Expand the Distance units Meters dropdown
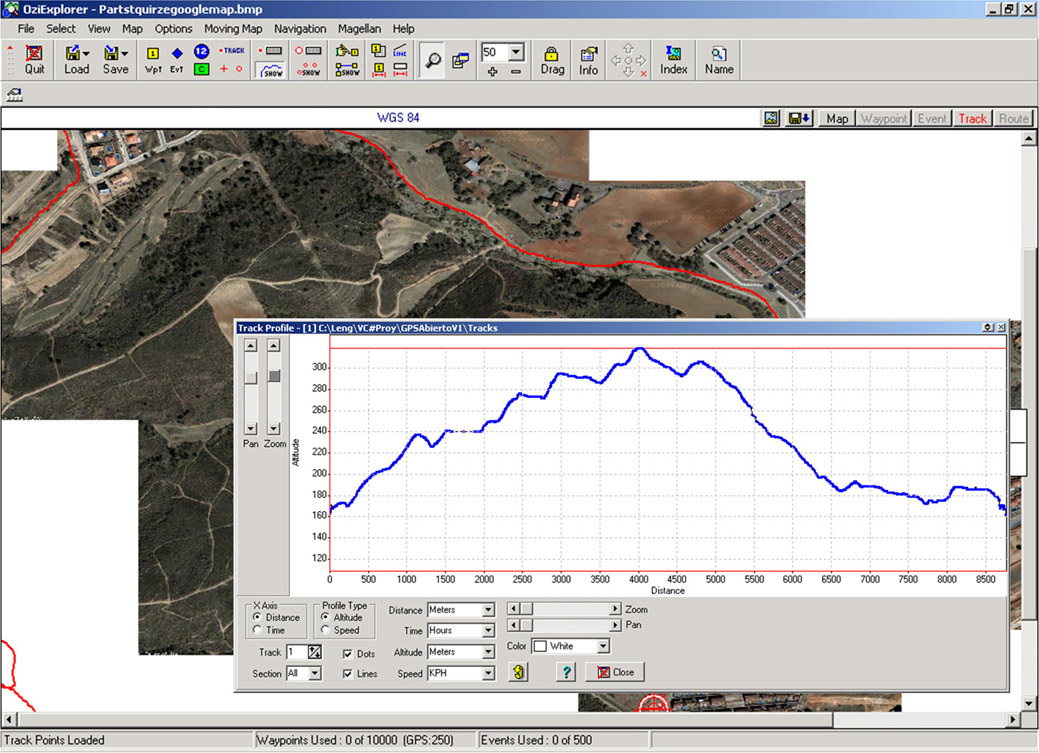1039x753 pixels. tap(488, 610)
